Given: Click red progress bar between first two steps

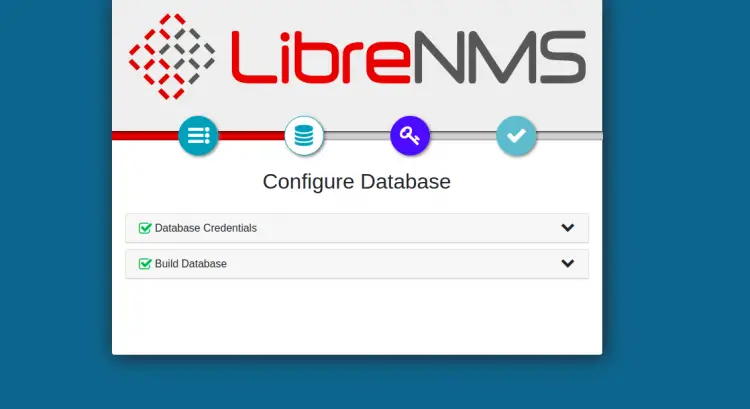Looking at the screenshot, I should point(251,136).
